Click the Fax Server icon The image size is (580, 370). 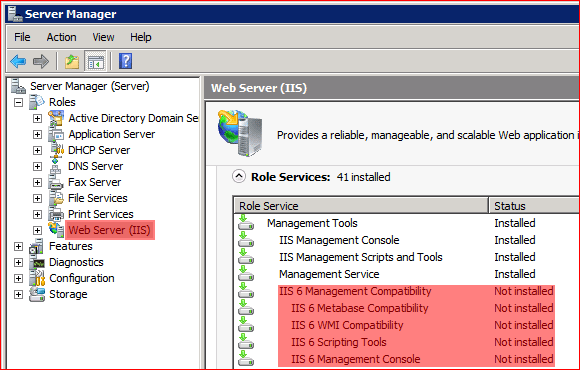click(x=56, y=182)
